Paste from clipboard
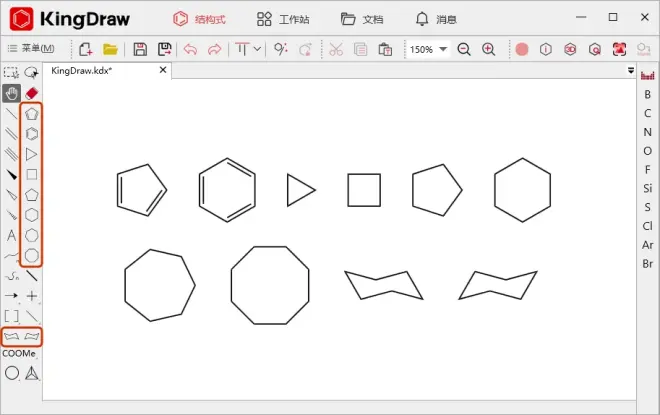The image size is (660, 415). tap(385, 49)
